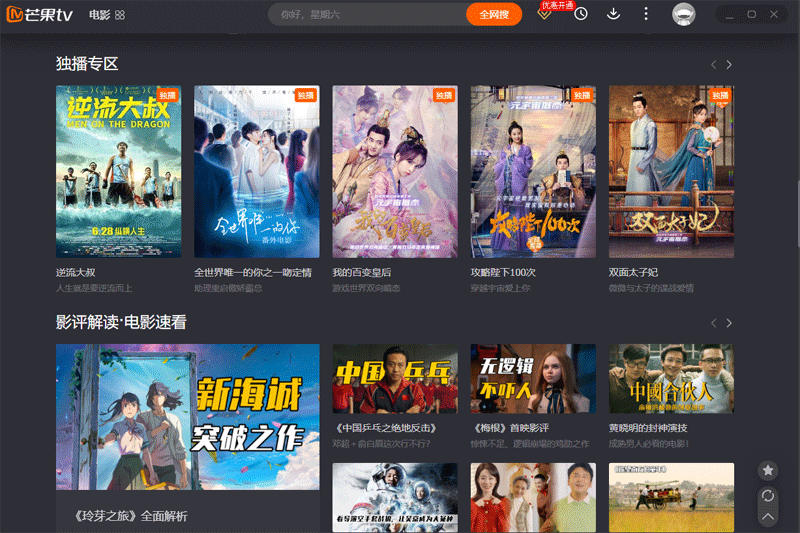
Task: Click the user avatar
Action: 683,14
